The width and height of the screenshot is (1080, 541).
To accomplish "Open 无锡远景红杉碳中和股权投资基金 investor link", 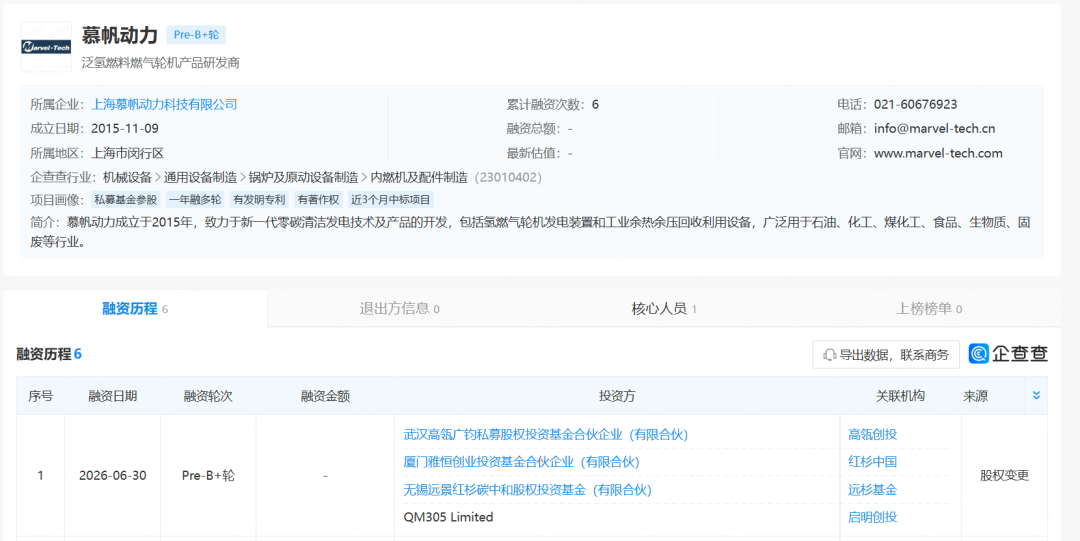I will click(528, 490).
